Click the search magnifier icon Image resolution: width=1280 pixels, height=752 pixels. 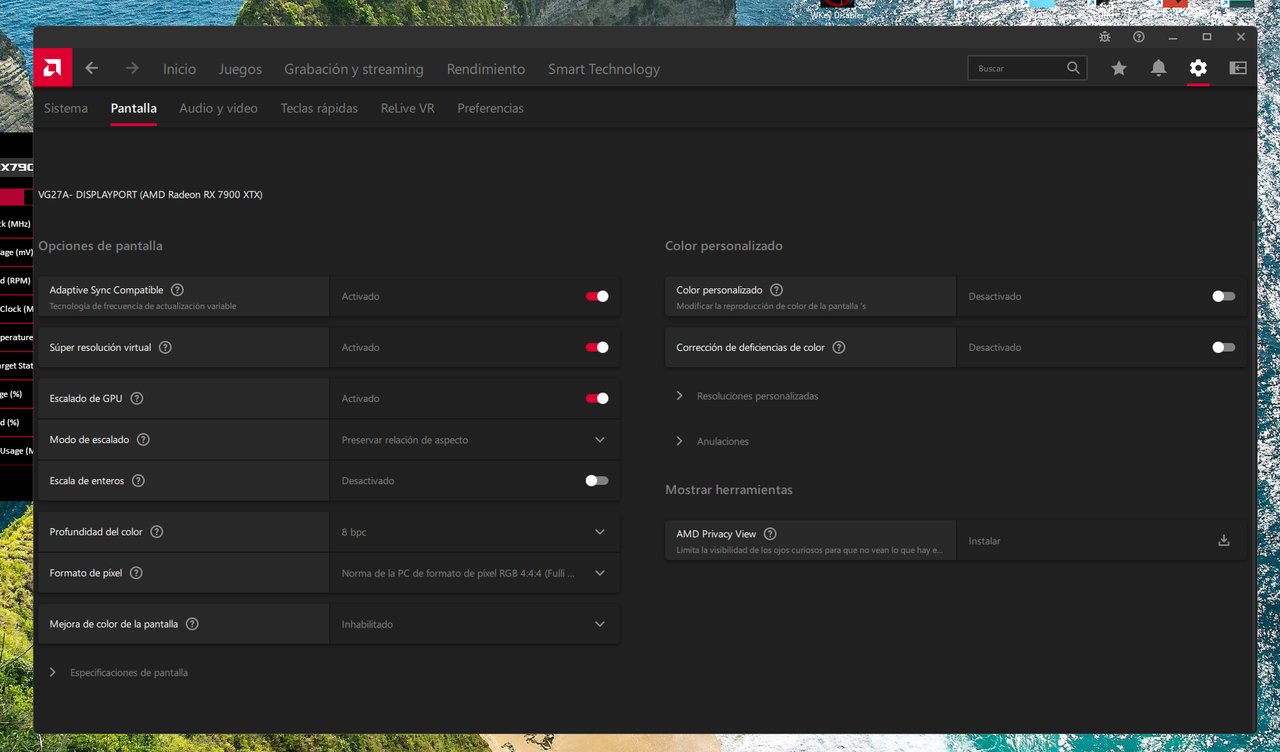click(x=1073, y=68)
